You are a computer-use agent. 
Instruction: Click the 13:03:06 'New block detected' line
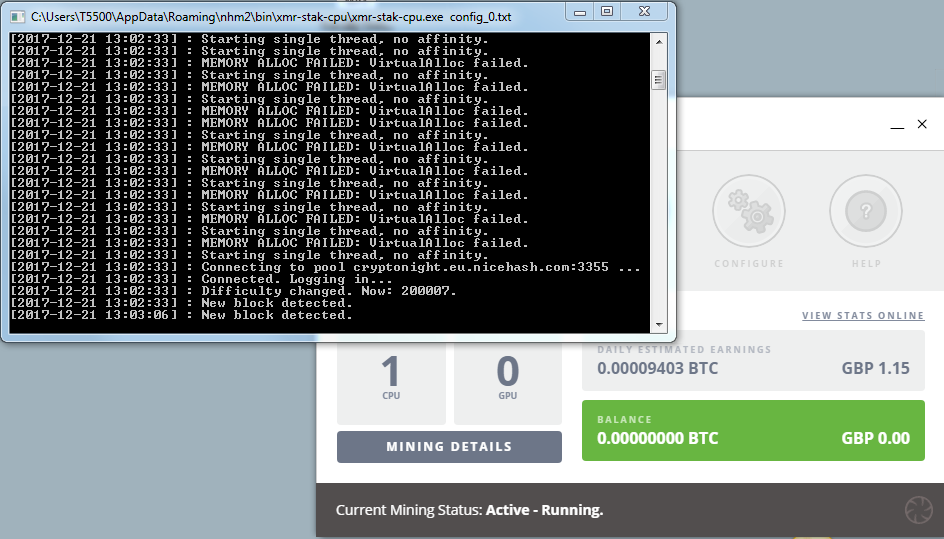181,315
